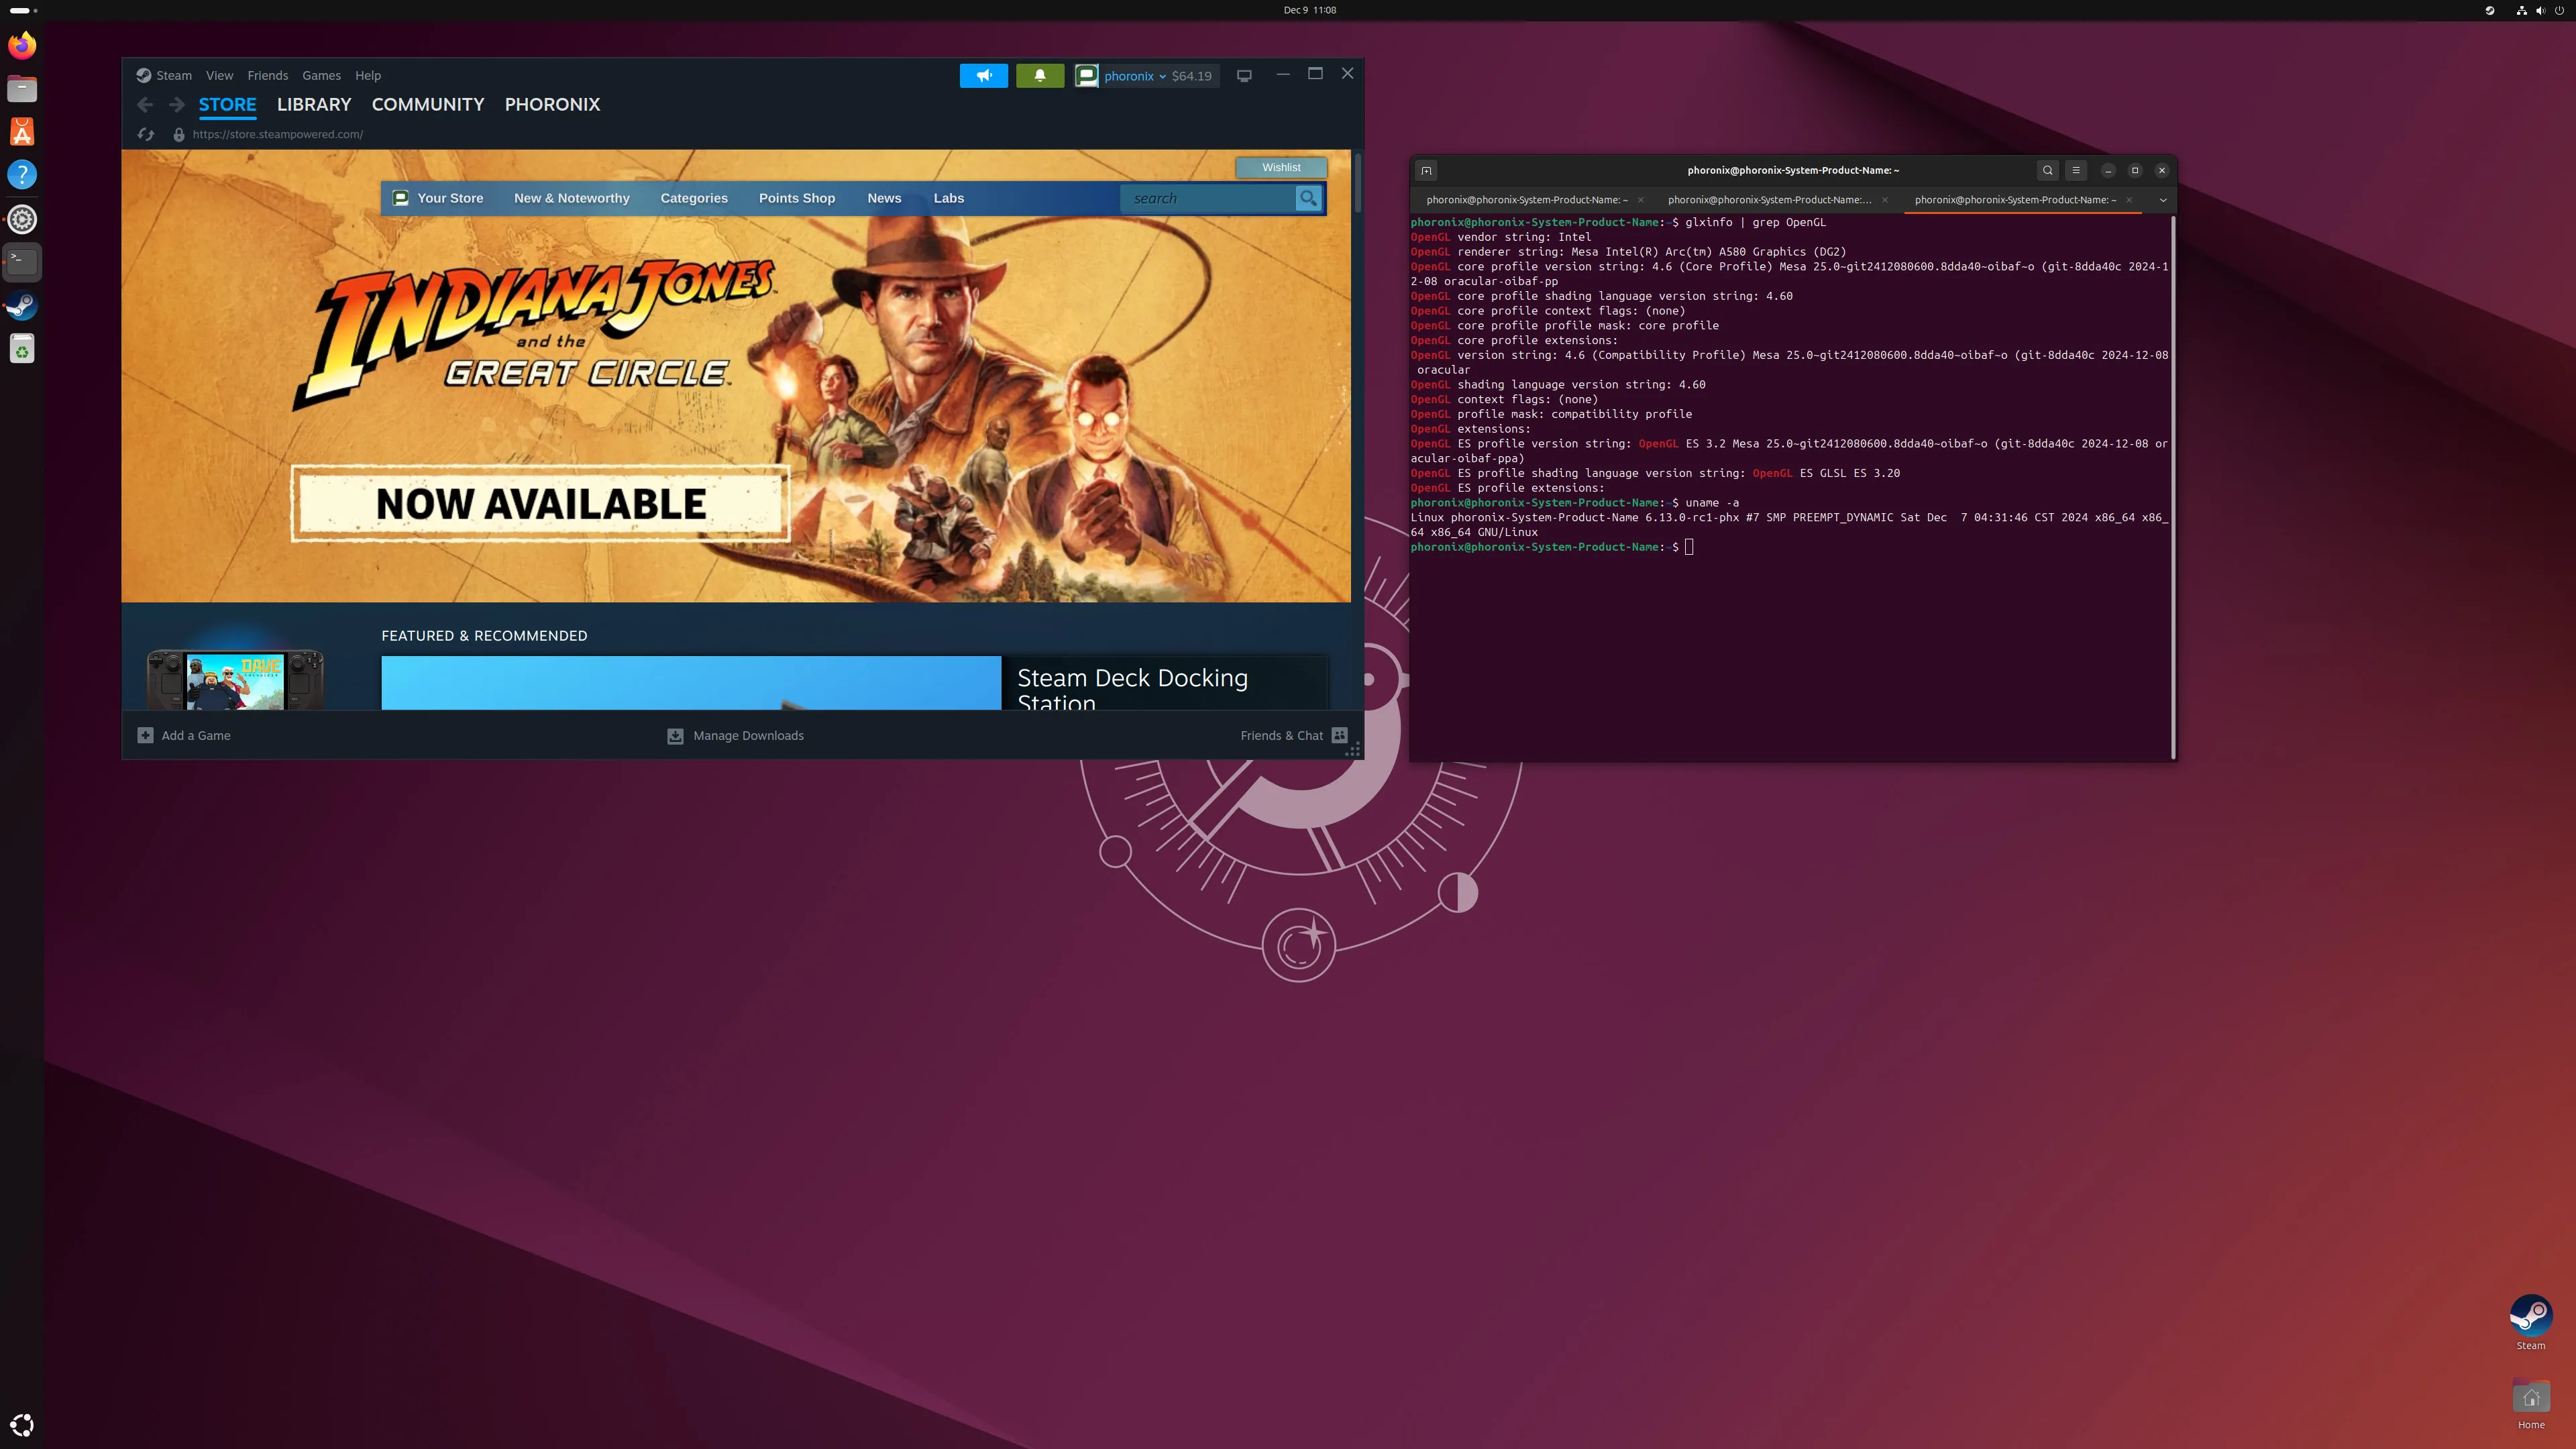This screenshot has height=1449, width=2576.
Task: Open Activities workspace indicator
Action: (23, 10)
